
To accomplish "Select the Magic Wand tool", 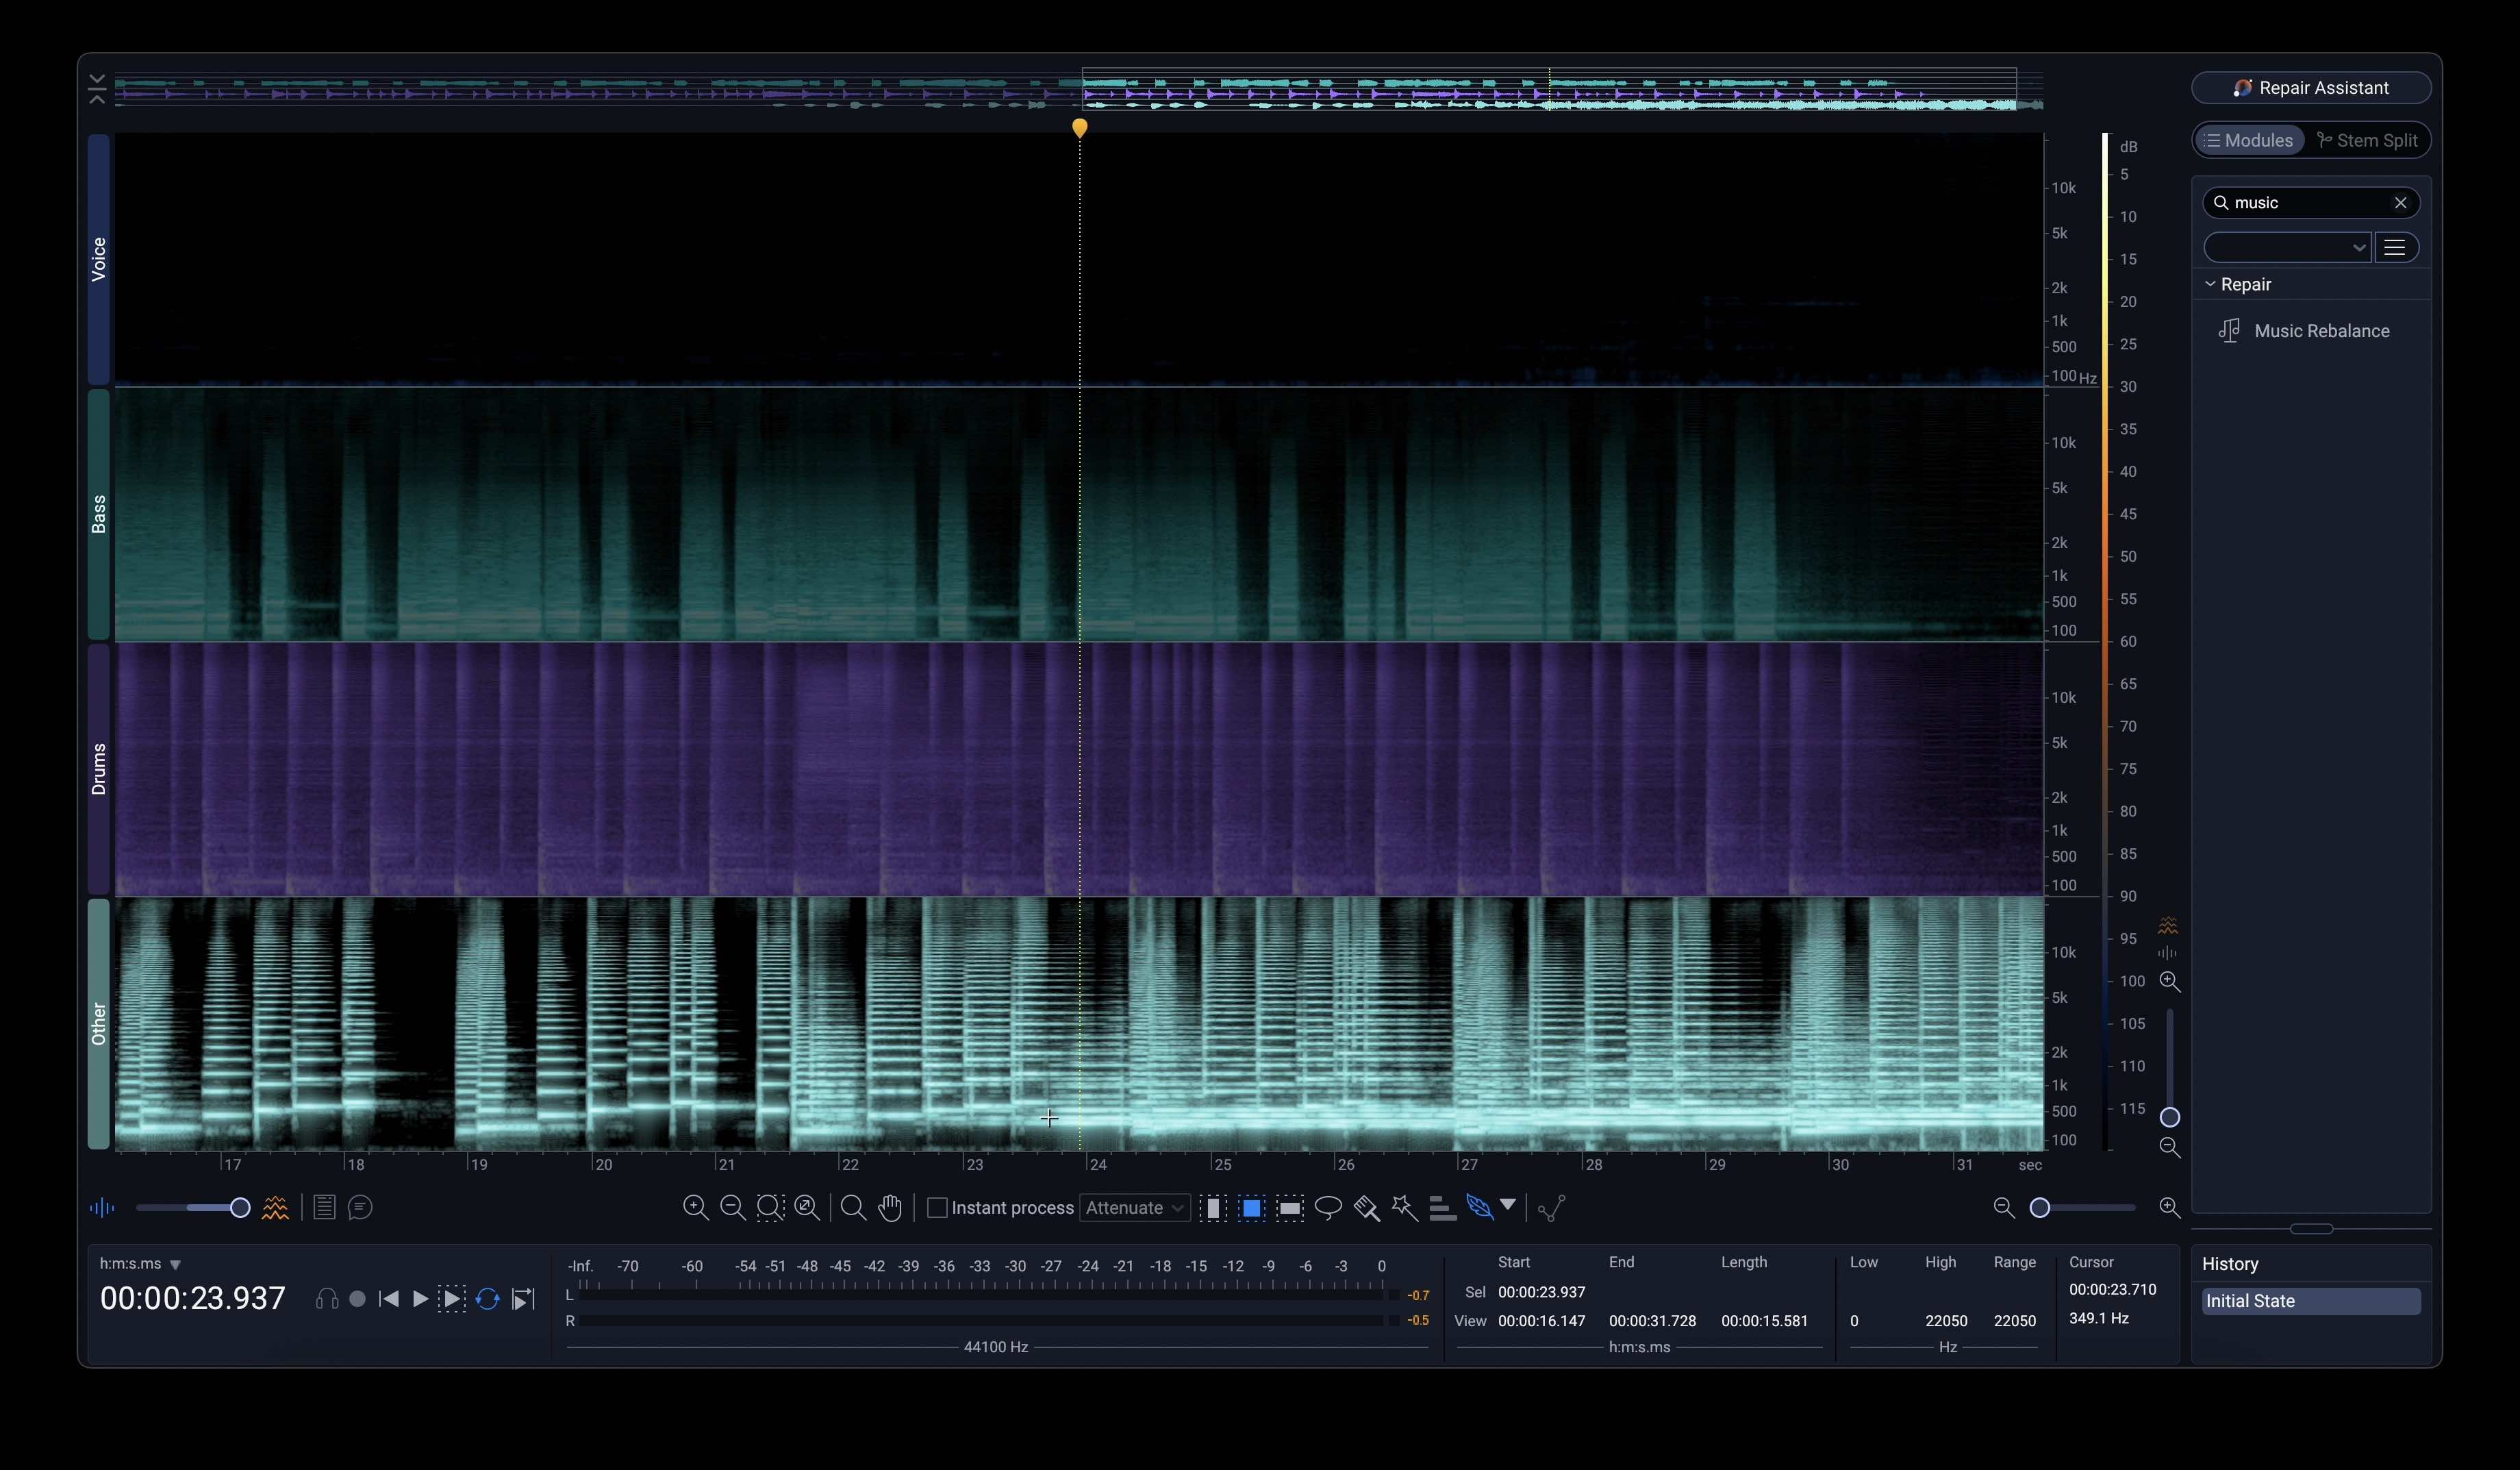I will tap(1404, 1208).
